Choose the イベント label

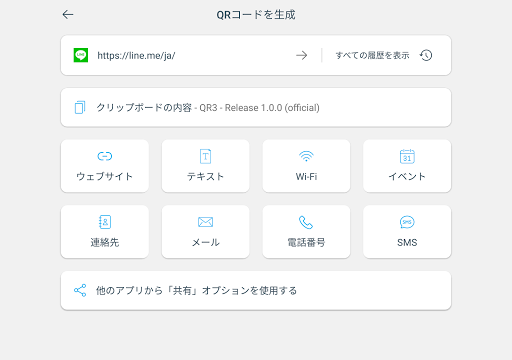[407, 176]
